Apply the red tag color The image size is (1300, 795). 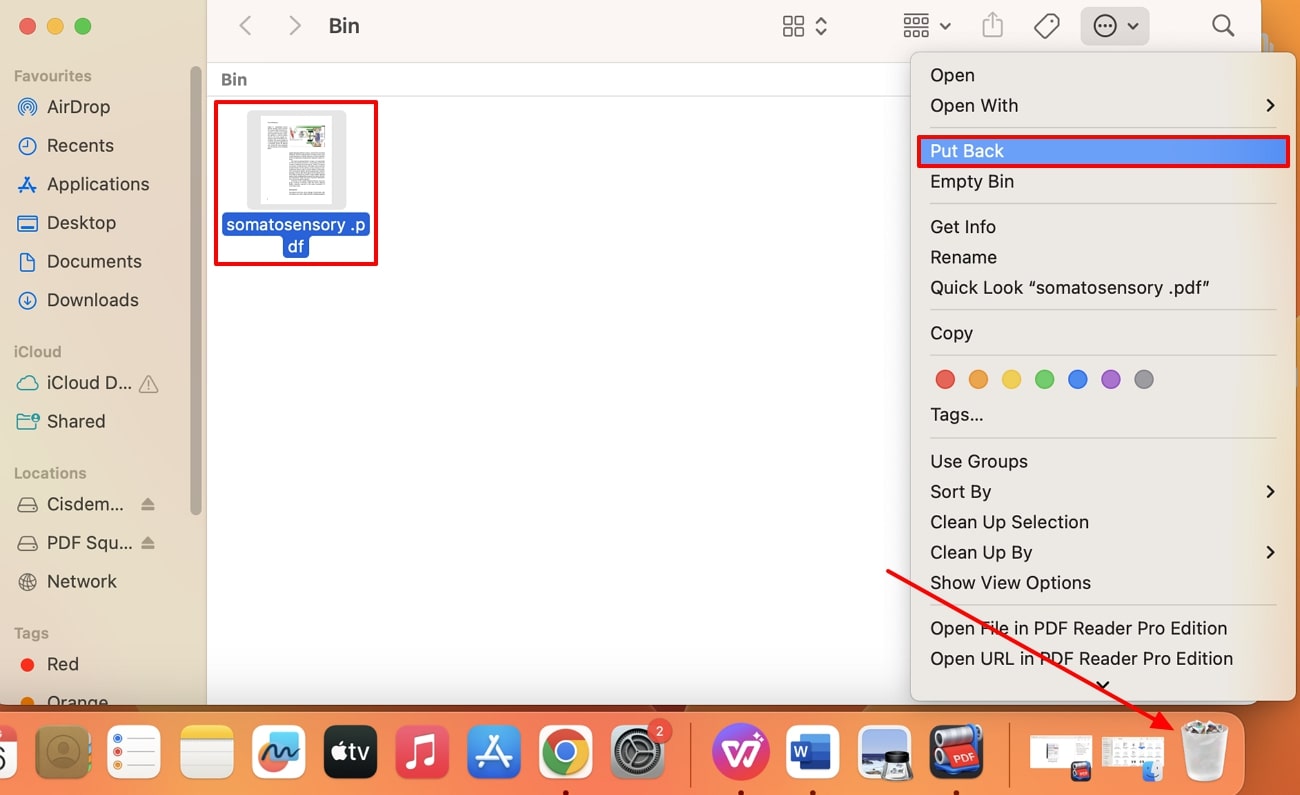pos(945,379)
